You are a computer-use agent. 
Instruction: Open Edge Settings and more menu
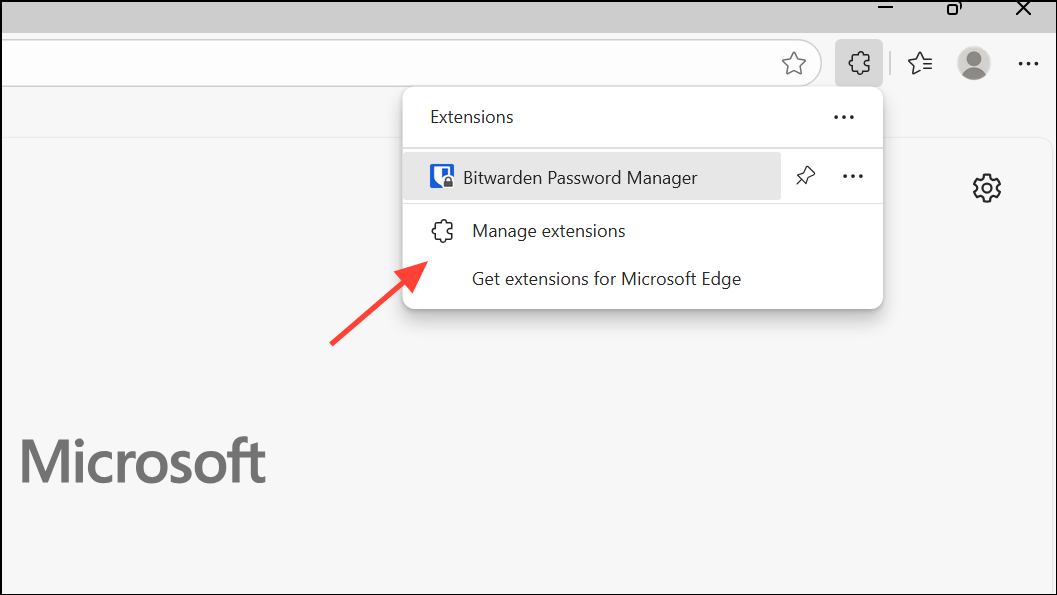[x=1028, y=63]
